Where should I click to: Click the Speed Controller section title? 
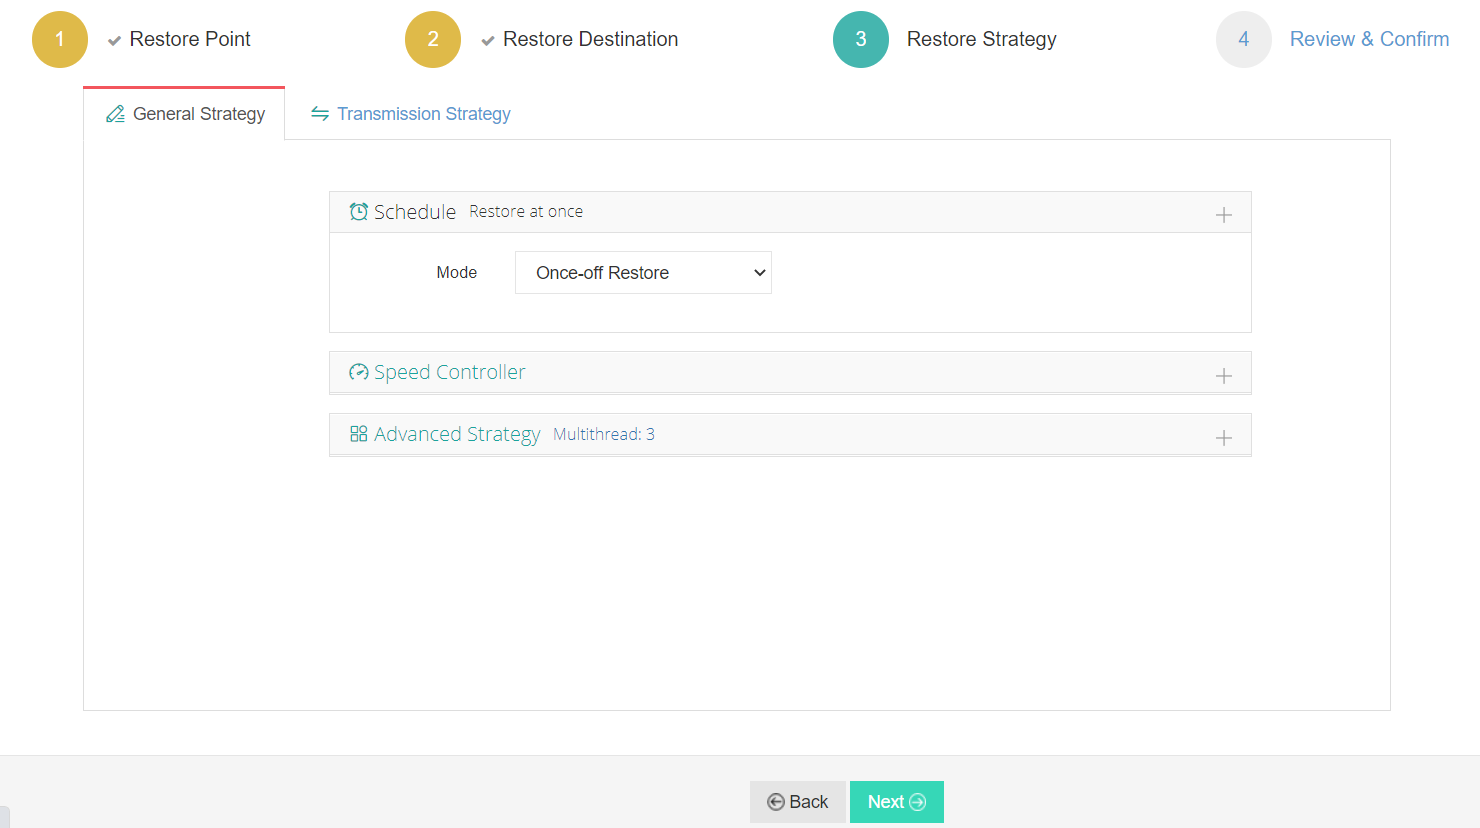pos(449,372)
